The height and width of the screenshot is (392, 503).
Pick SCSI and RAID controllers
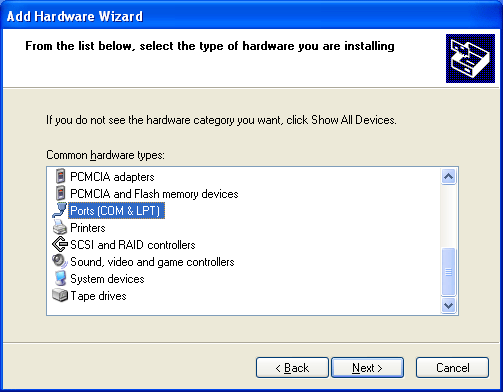click(x=133, y=245)
